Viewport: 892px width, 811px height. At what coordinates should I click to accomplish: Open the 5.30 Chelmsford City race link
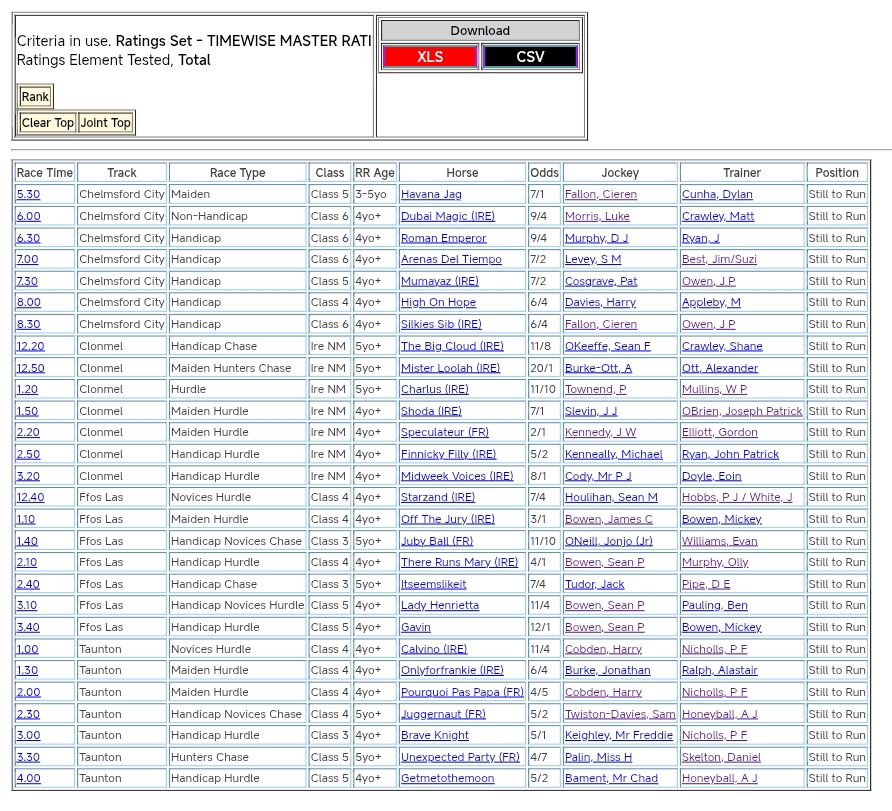point(28,194)
